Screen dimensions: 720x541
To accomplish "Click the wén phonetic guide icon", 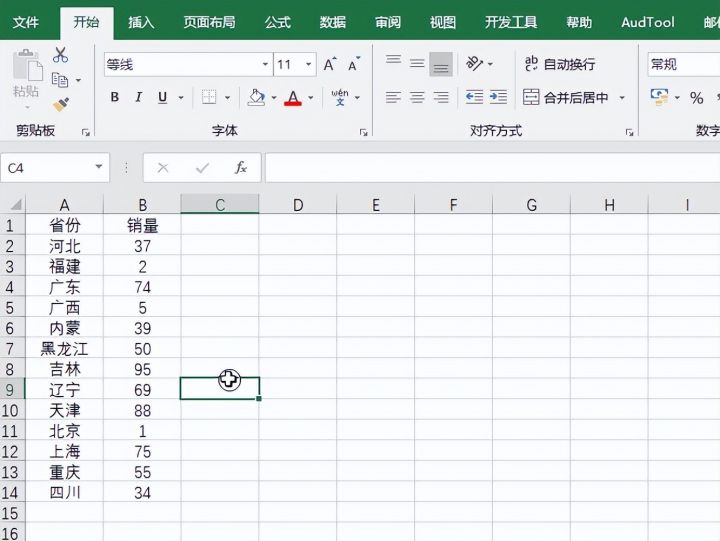I will pyautogui.click(x=340, y=97).
